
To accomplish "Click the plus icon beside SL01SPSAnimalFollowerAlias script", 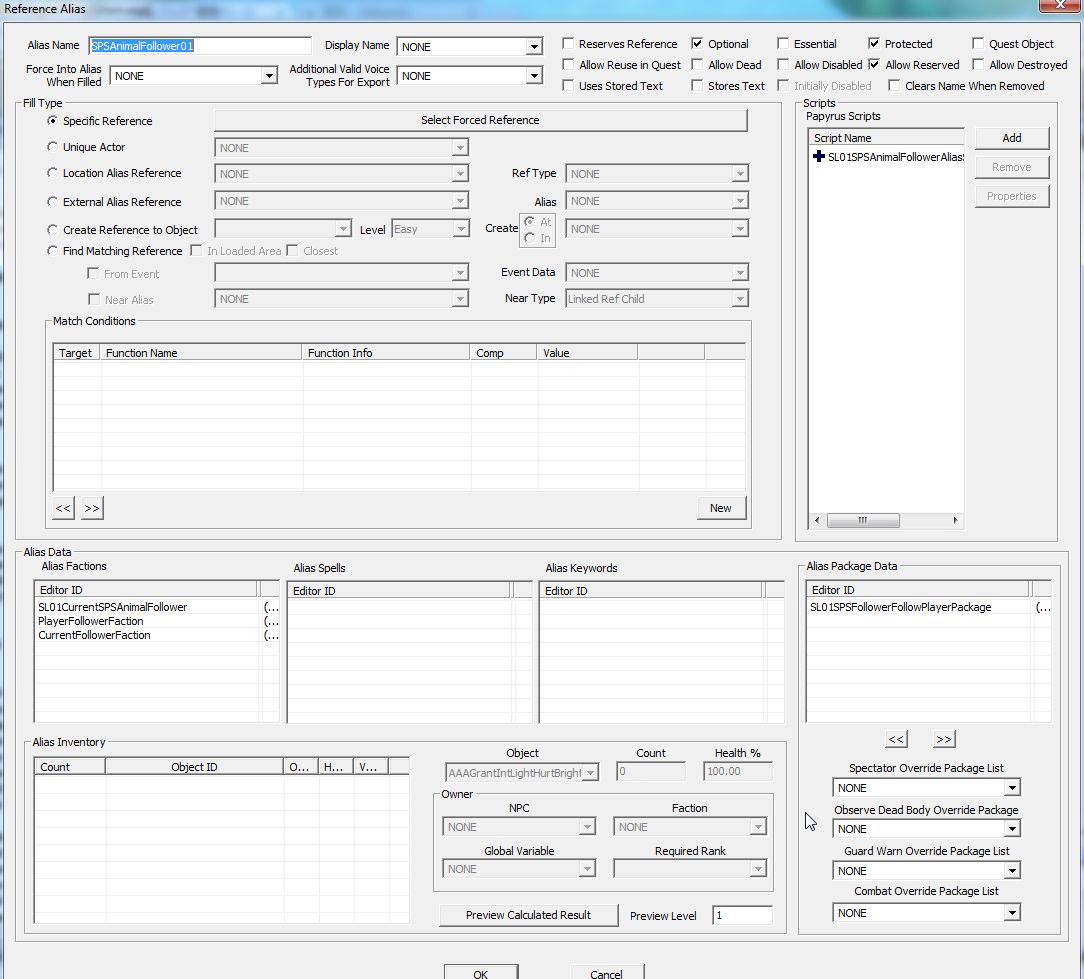I will 820,157.
